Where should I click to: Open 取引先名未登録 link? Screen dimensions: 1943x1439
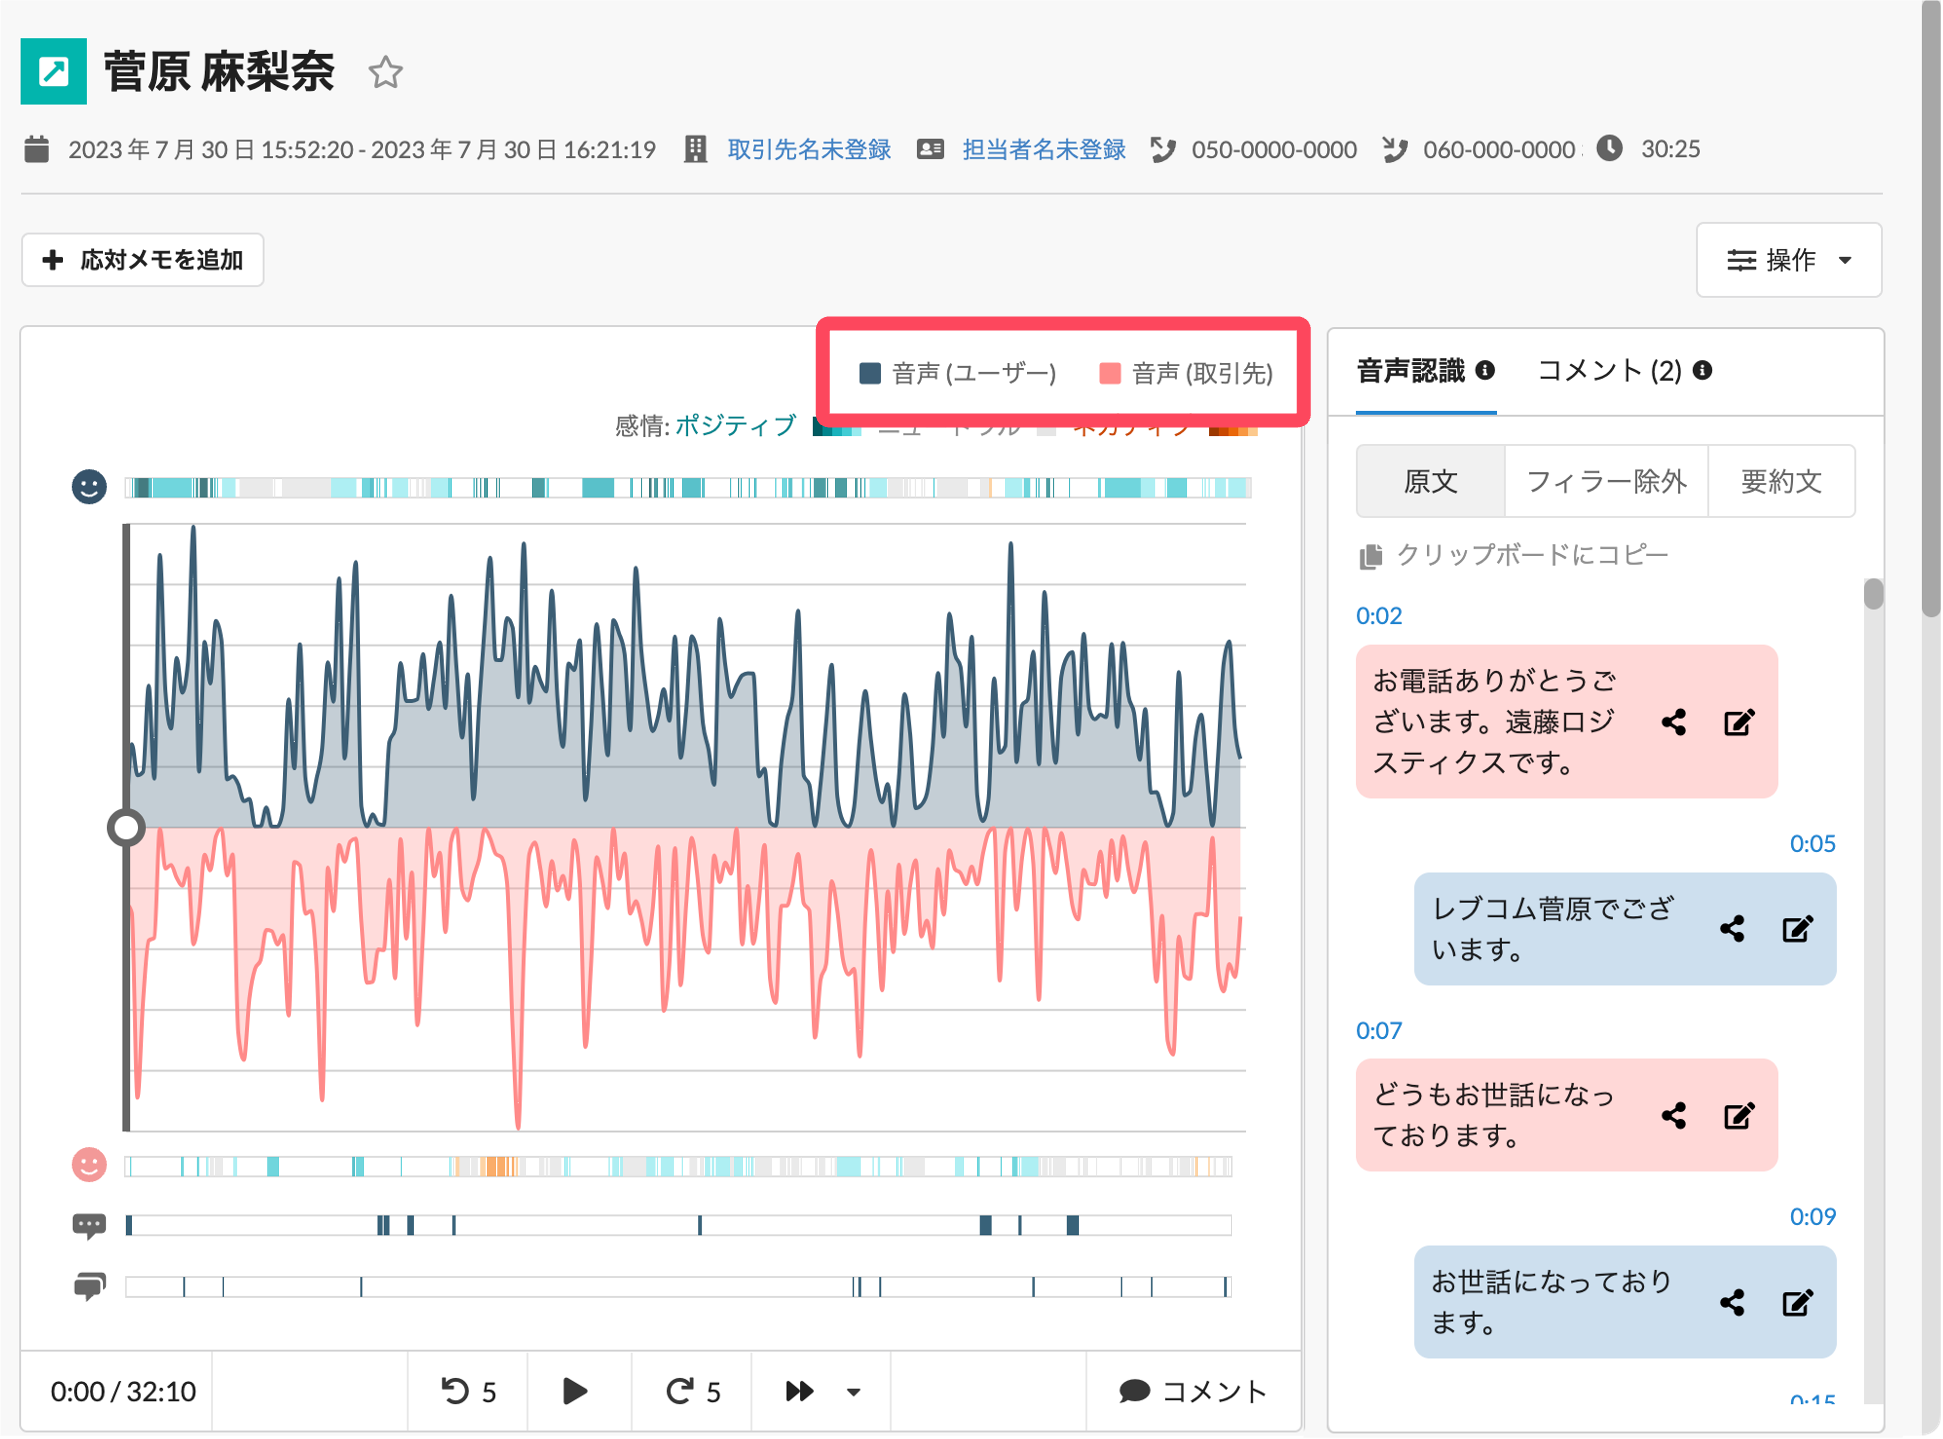[809, 149]
